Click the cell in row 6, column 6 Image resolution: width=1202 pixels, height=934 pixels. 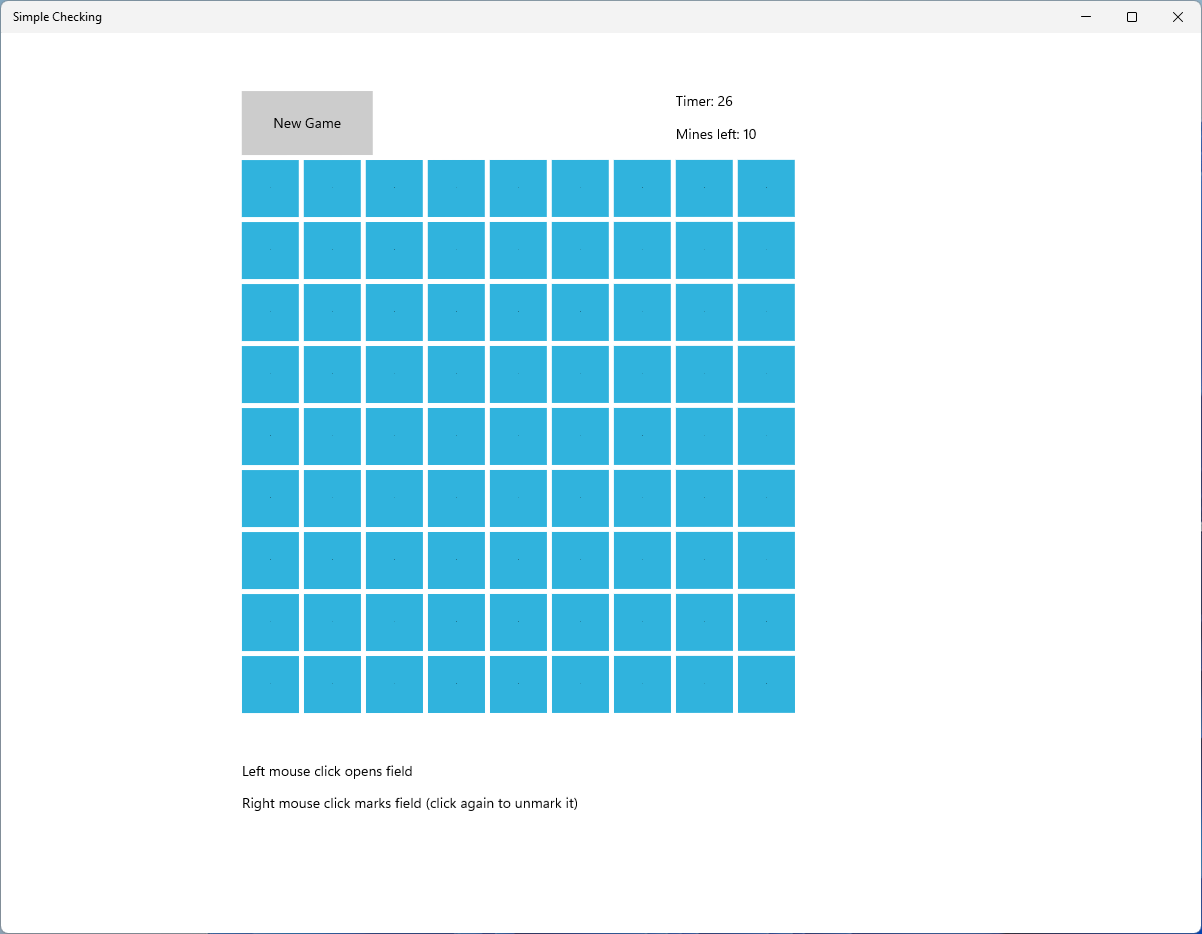tap(580, 498)
